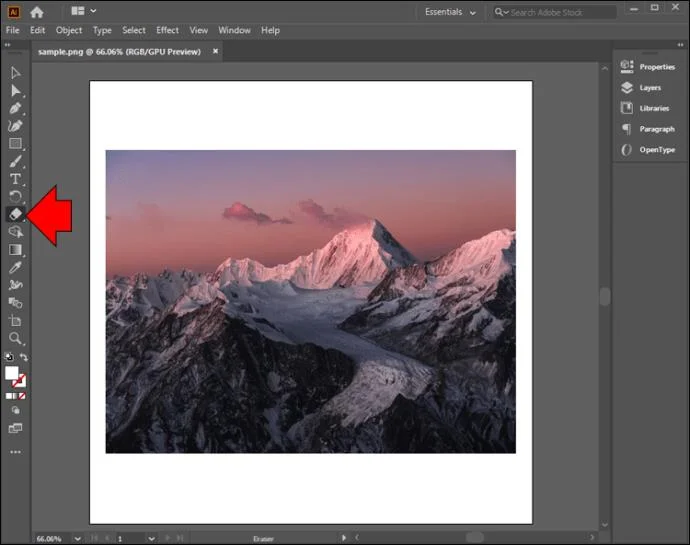
Task: Open the File menu
Action: 12,30
